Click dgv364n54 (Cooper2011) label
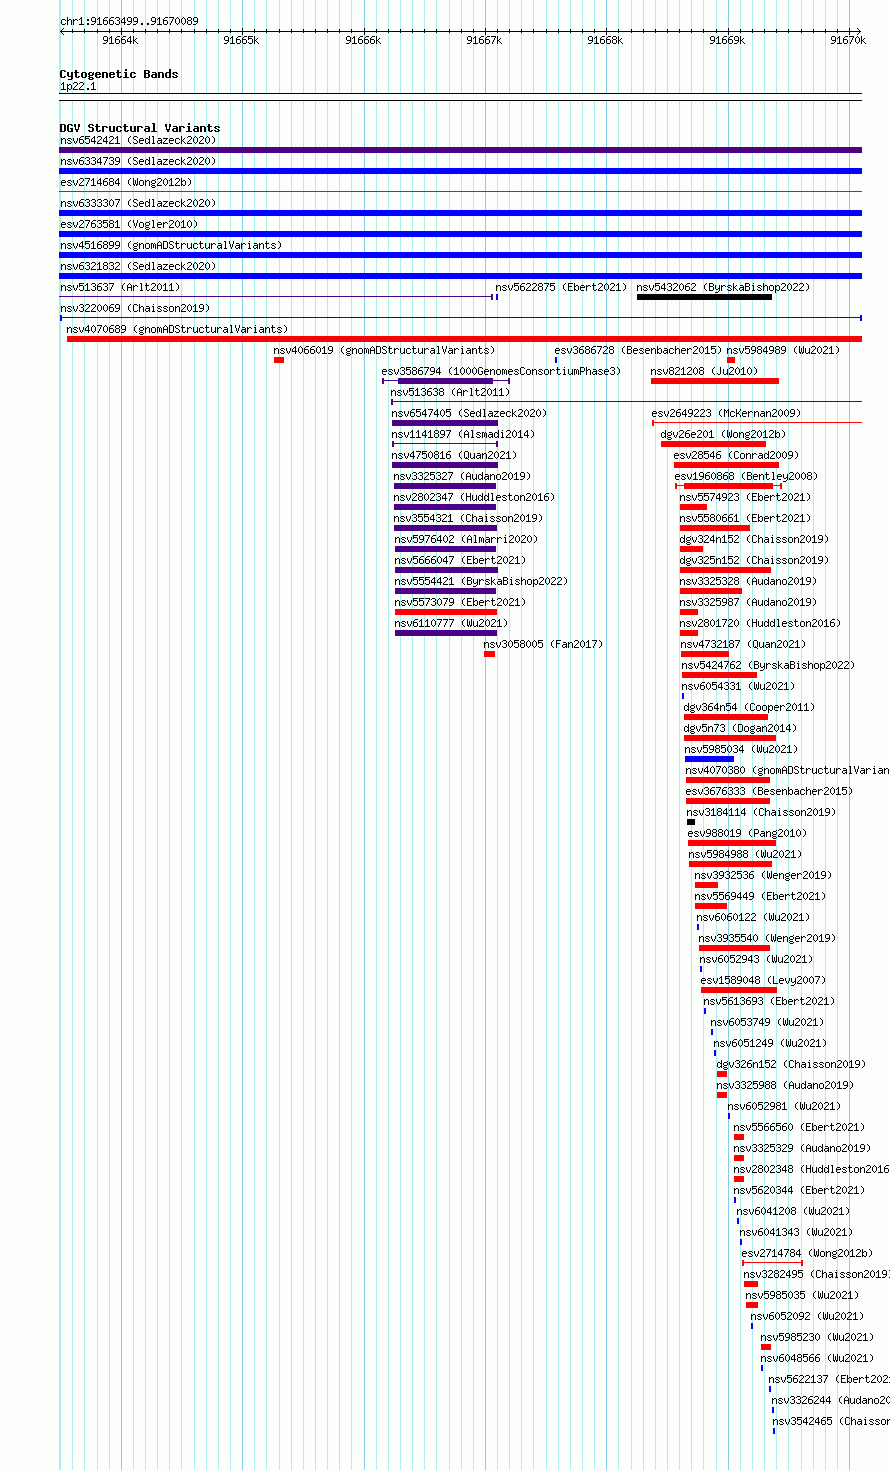This screenshot has width=890, height=1470. 749,708
